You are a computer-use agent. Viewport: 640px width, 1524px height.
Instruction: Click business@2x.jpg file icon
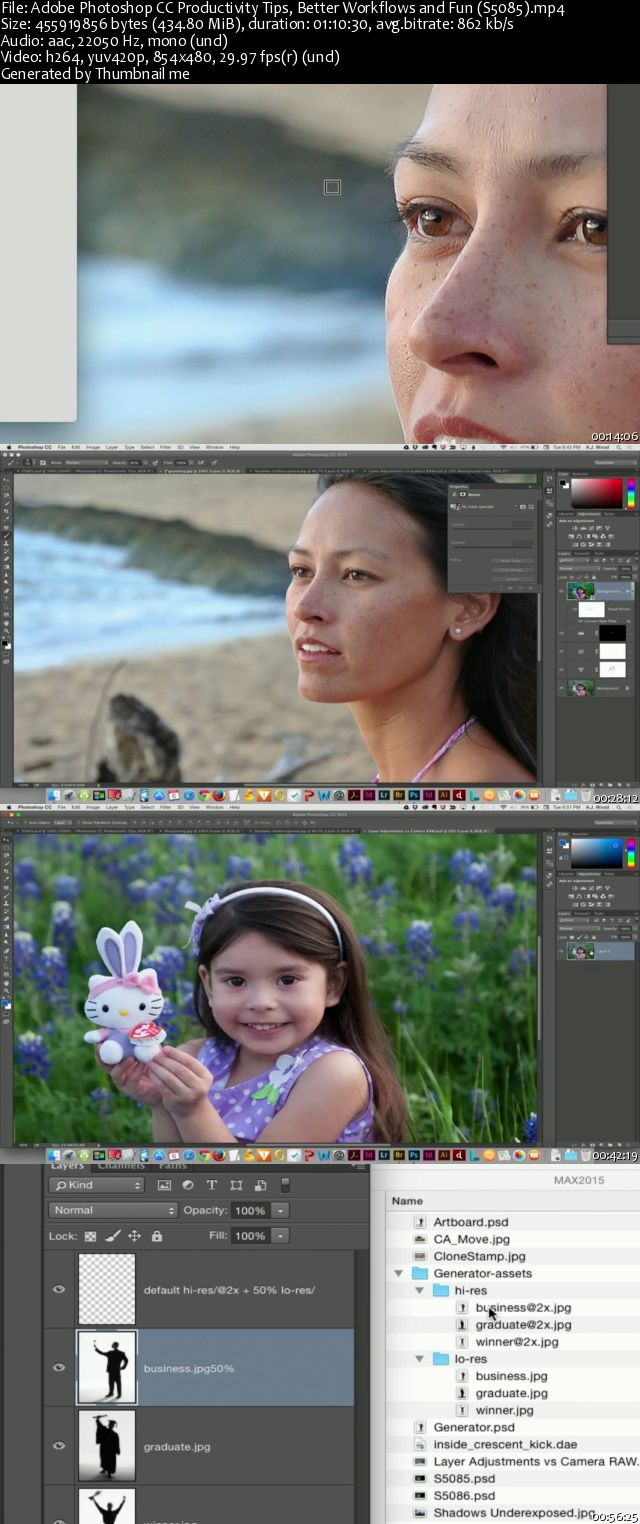462,1307
